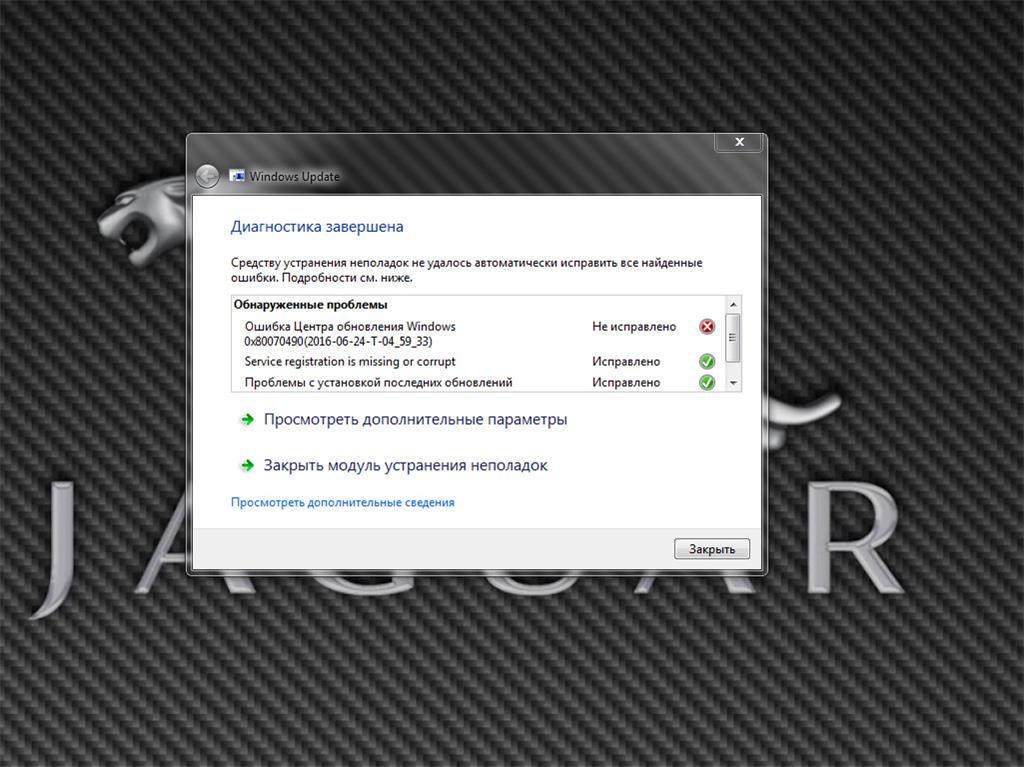The image size is (1024, 767).
Task: Click green arrow next to Закрыть модуль устранения
Action: pyautogui.click(x=247, y=465)
